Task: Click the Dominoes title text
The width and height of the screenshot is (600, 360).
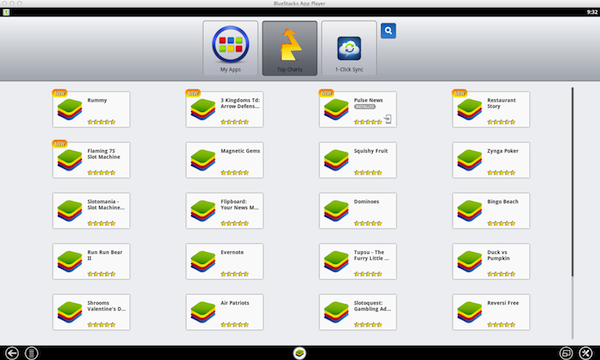Action: point(366,202)
